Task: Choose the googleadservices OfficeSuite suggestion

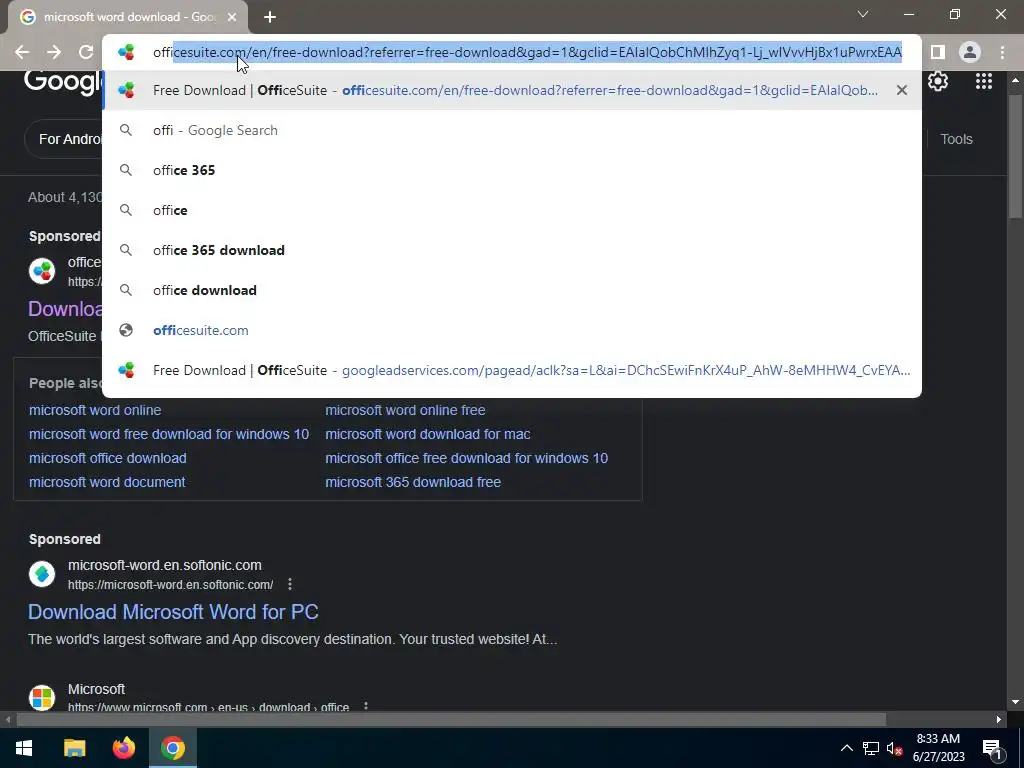Action: click(x=512, y=370)
